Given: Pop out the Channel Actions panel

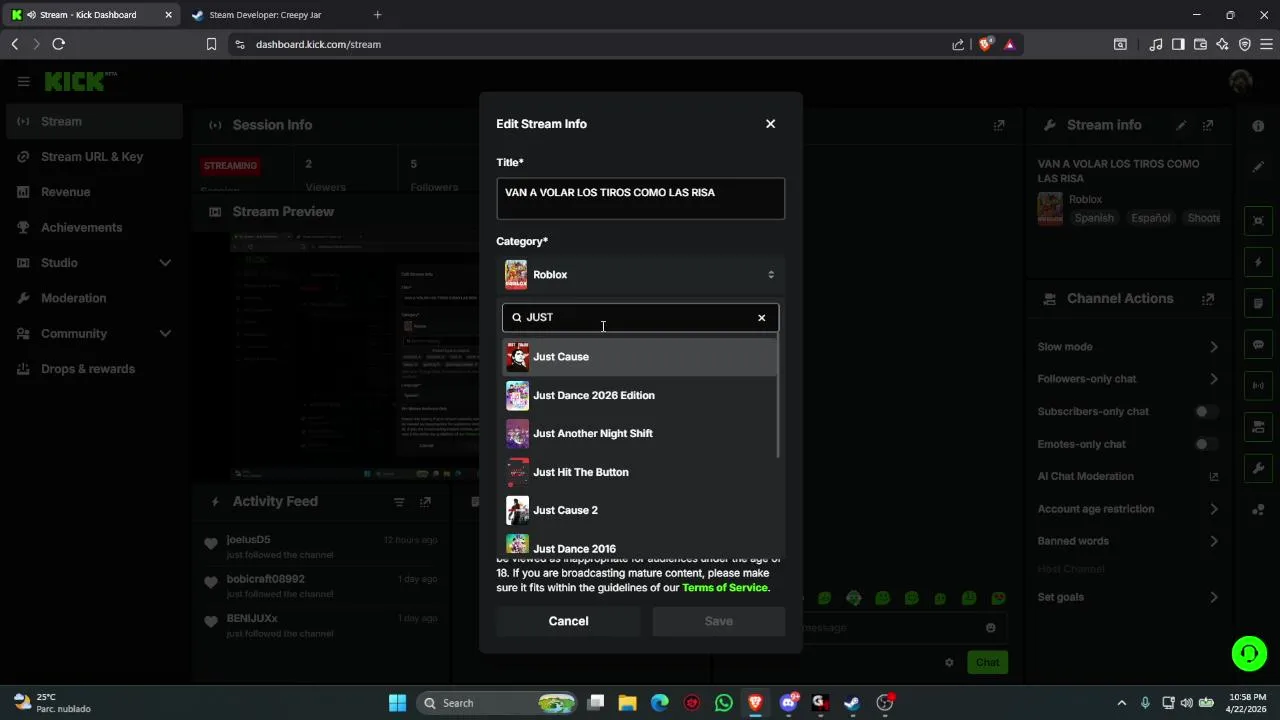Looking at the screenshot, I should (x=1208, y=299).
